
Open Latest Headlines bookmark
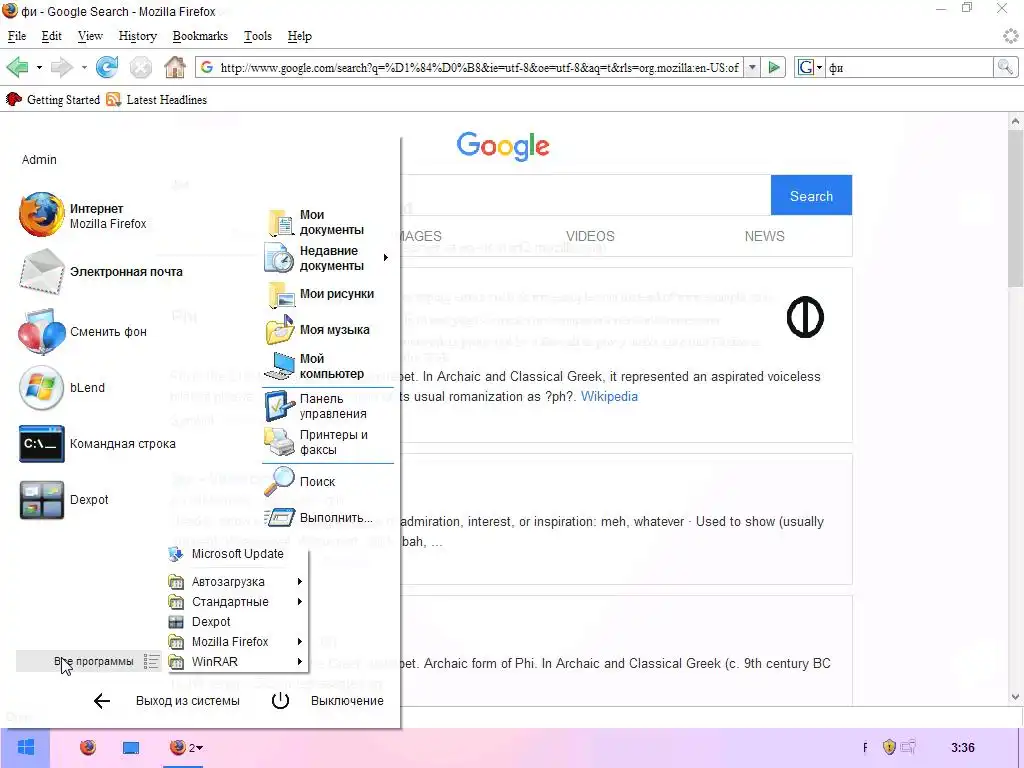pyautogui.click(x=156, y=100)
